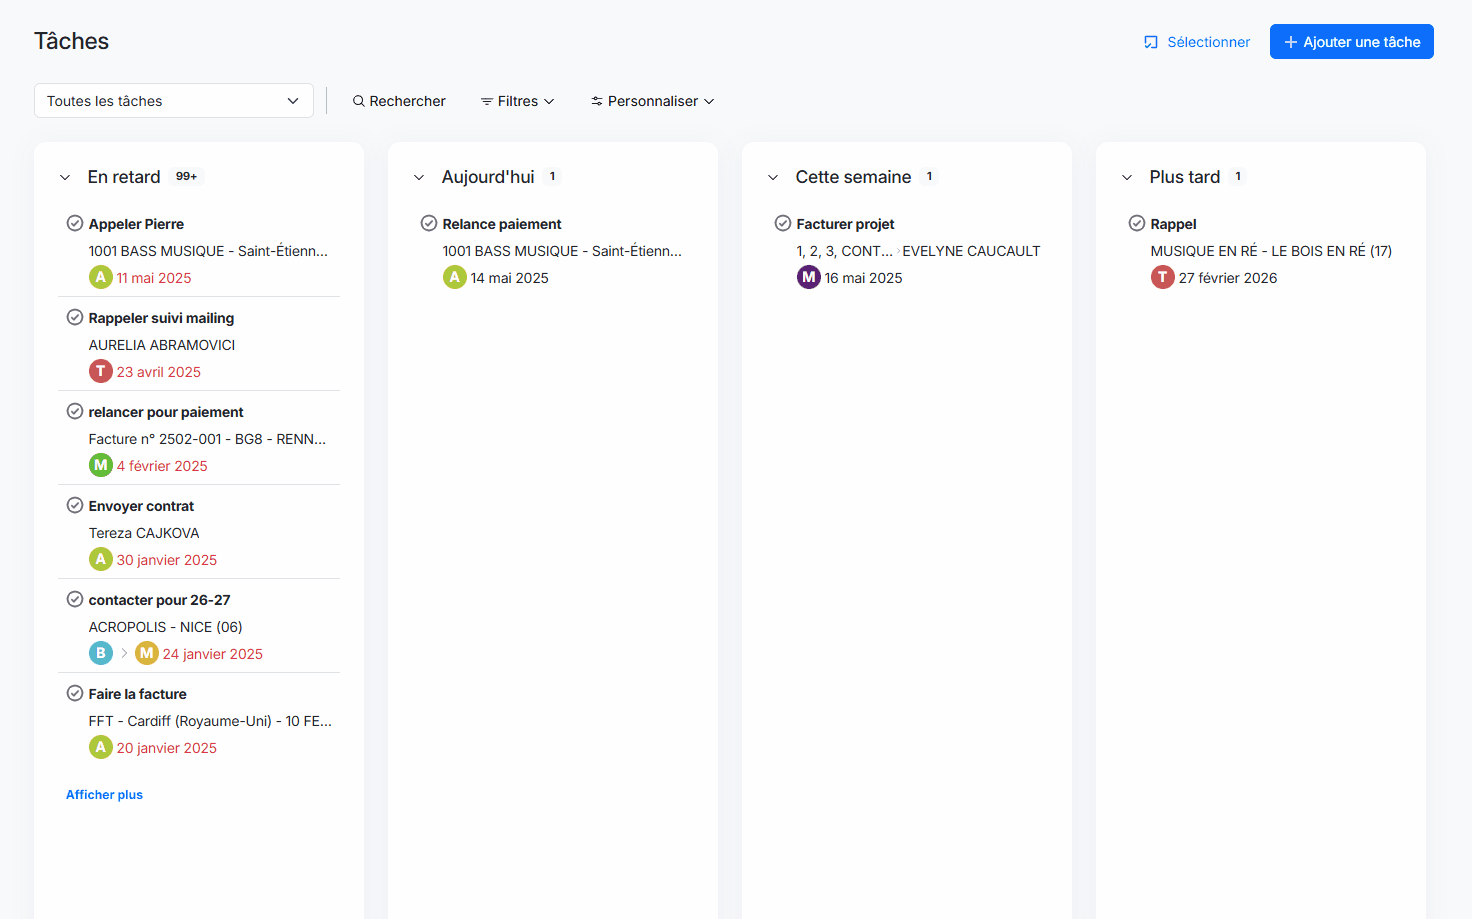Open the Toutes les tâches dropdown
The width and height of the screenshot is (1472, 919).
tap(173, 101)
